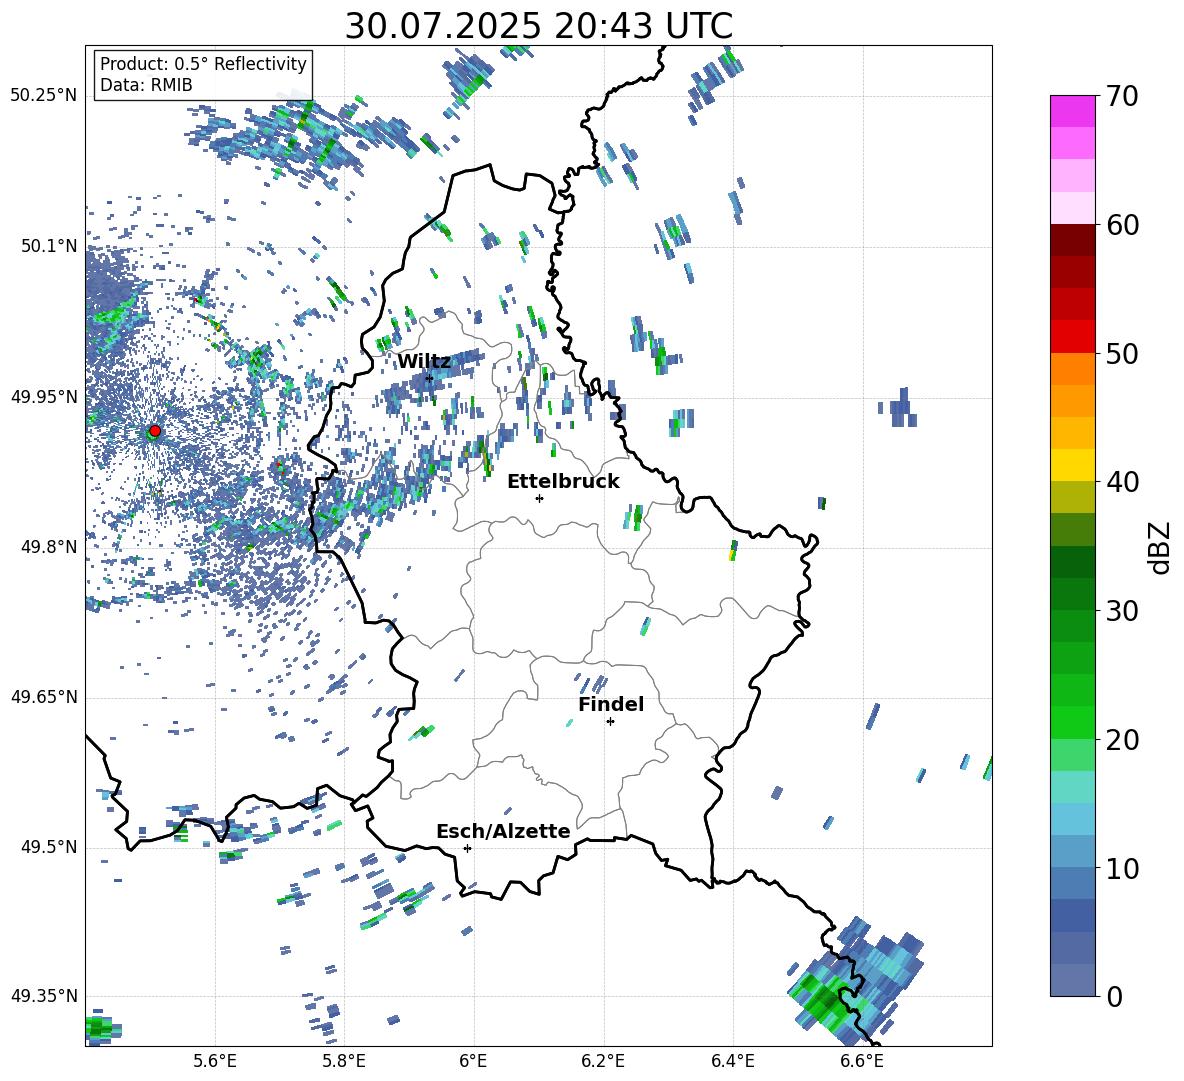This screenshot has width=1184, height=1081.
Task: Click the 50.25°N latitude tick label
Action: [44, 96]
